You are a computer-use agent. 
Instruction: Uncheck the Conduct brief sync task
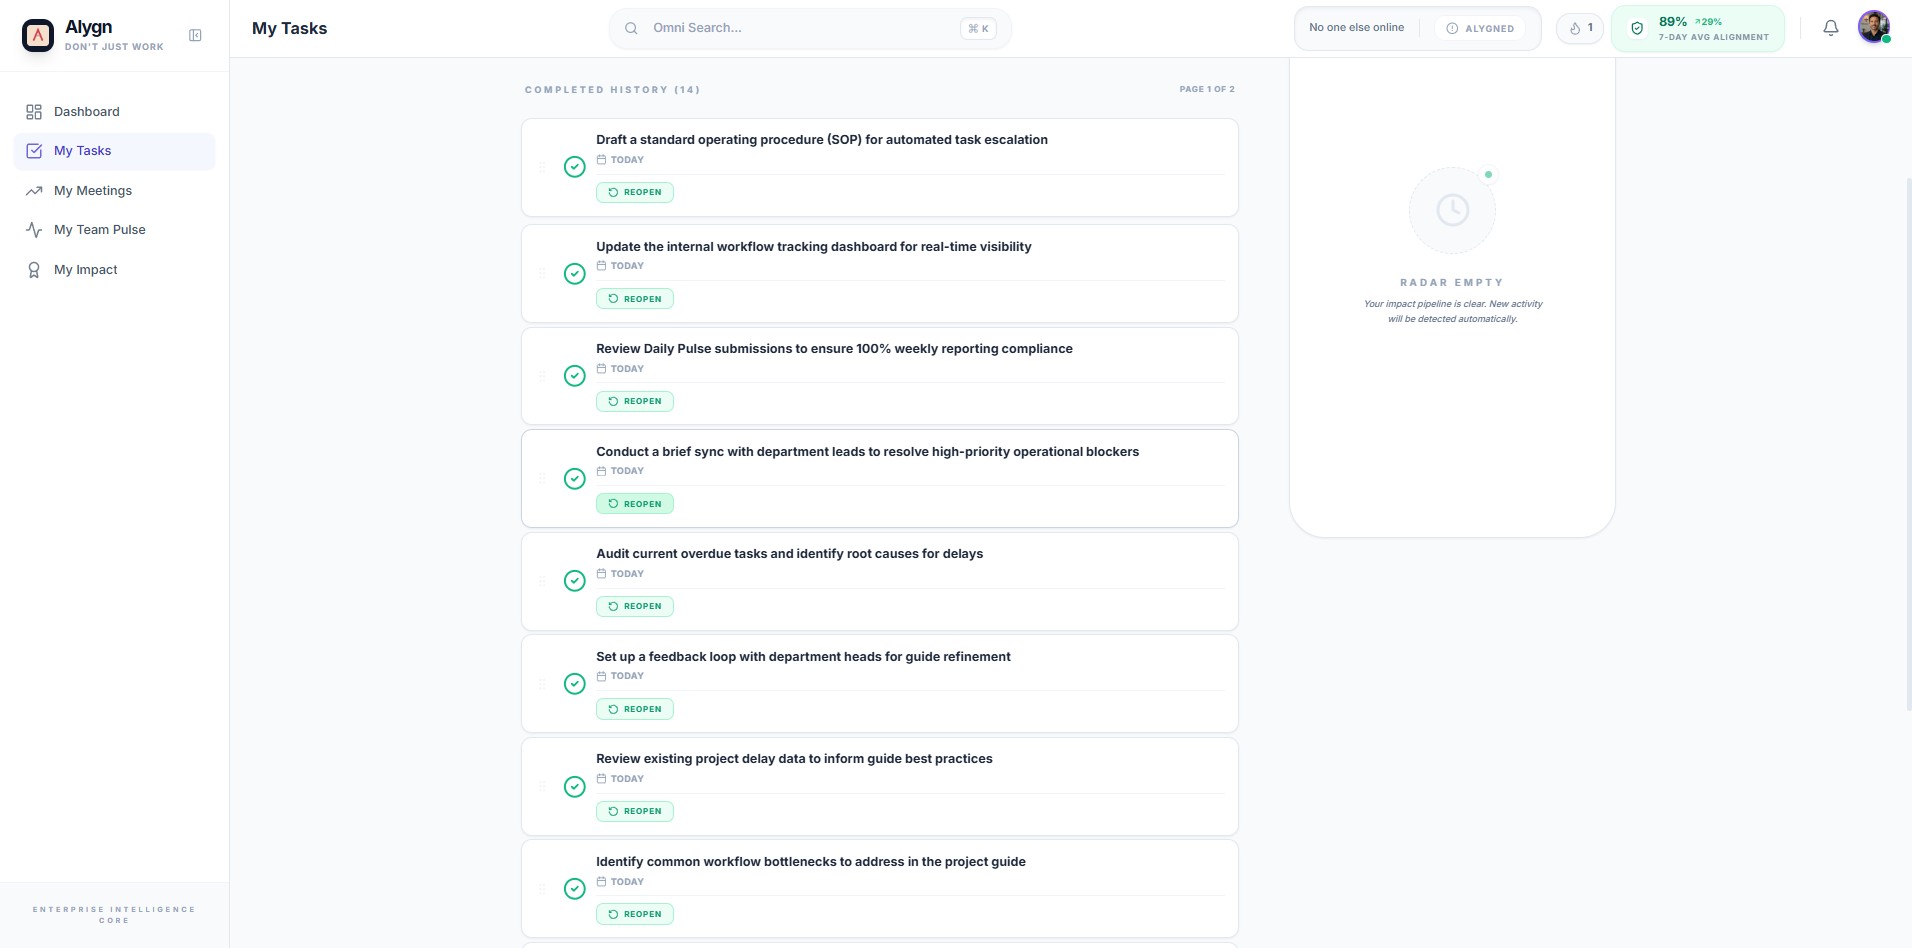pyautogui.click(x=575, y=479)
